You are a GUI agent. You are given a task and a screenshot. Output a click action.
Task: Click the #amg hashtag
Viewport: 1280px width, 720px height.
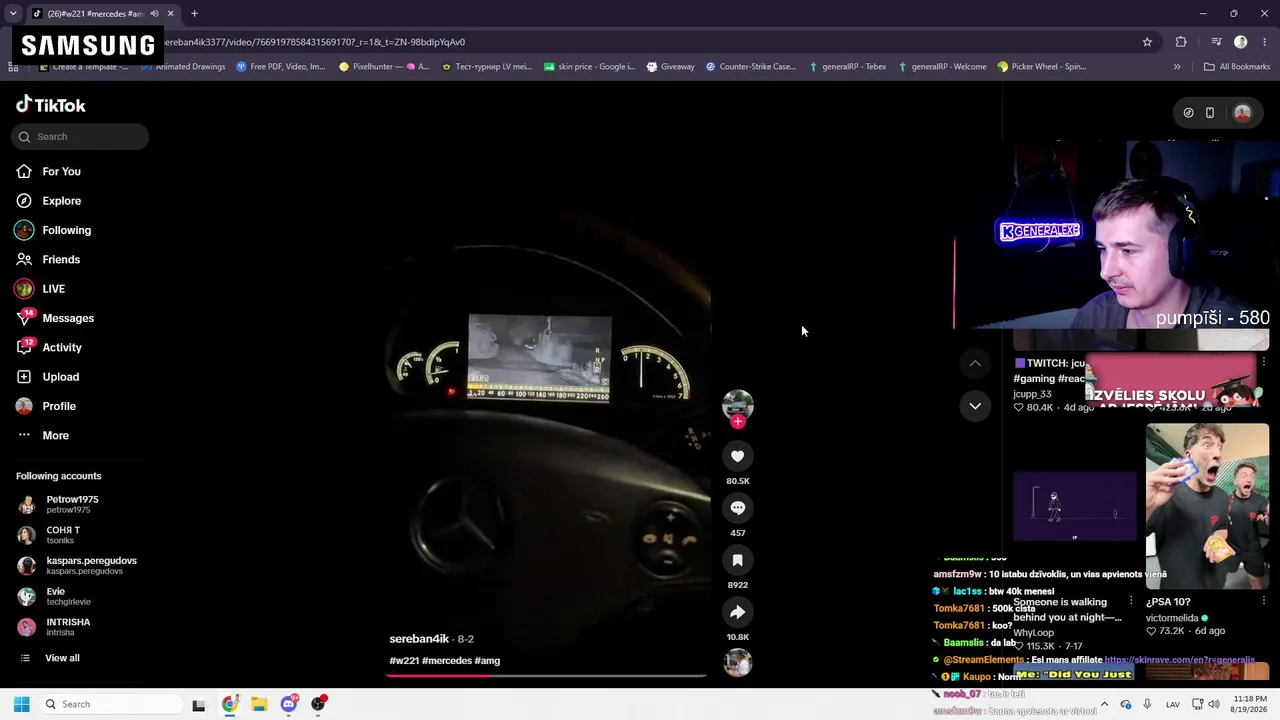pos(487,661)
